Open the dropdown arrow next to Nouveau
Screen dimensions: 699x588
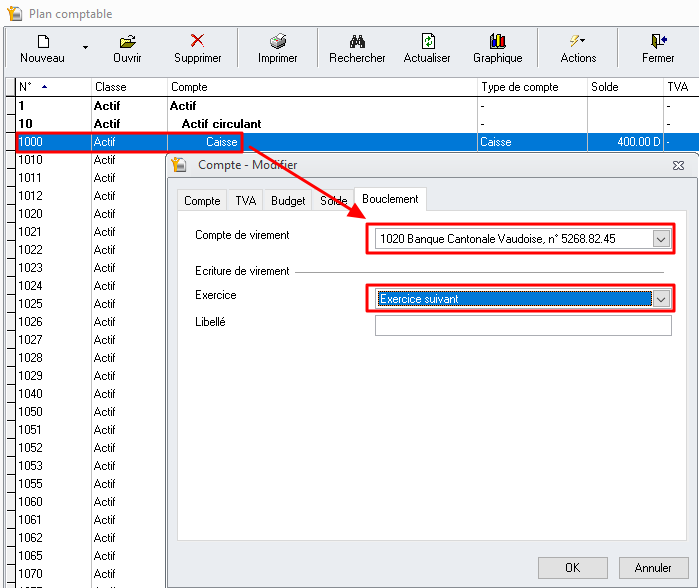(85, 47)
